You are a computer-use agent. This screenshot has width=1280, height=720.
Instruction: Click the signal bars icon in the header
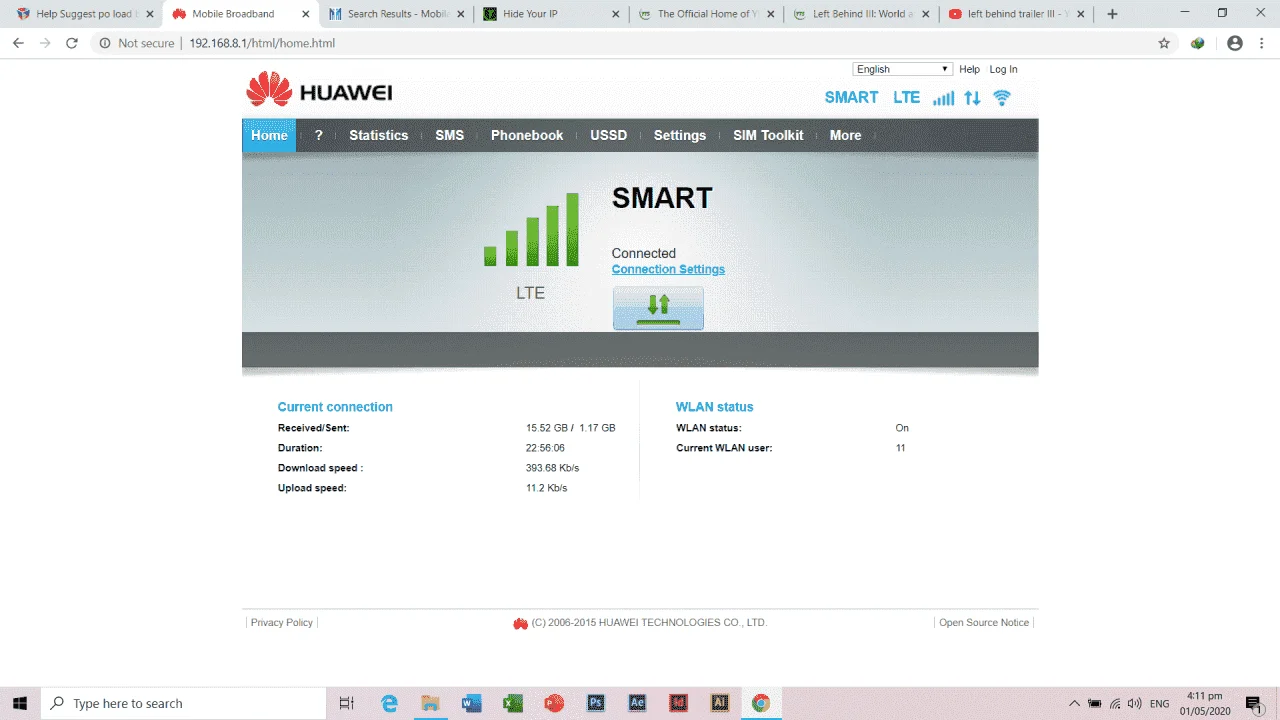pyautogui.click(x=943, y=98)
